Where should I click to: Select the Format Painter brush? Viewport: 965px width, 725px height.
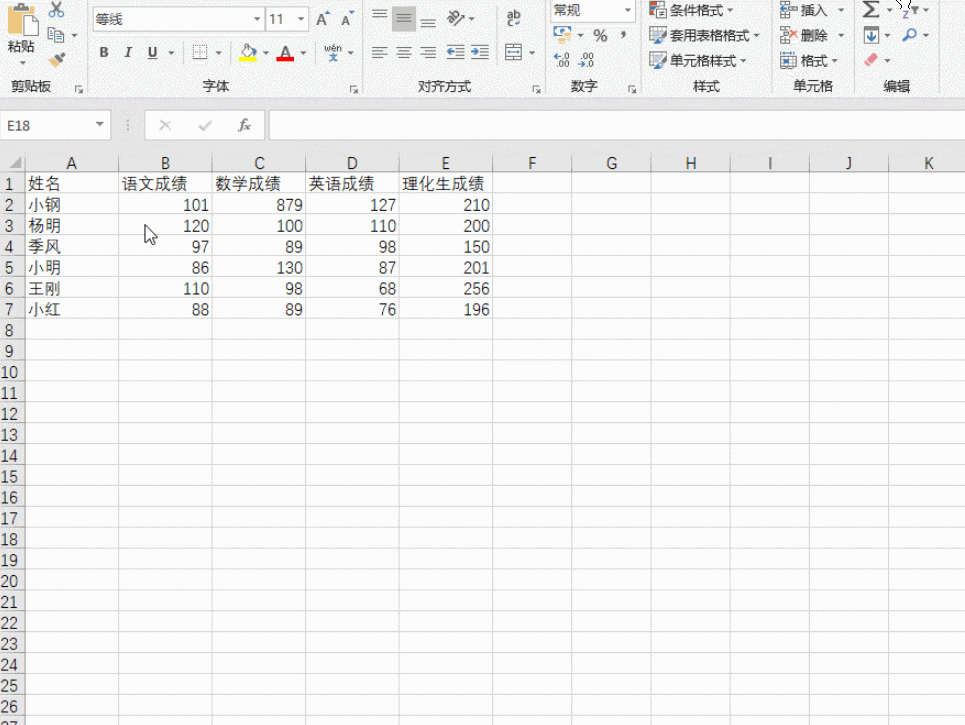pyautogui.click(x=57, y=60)
